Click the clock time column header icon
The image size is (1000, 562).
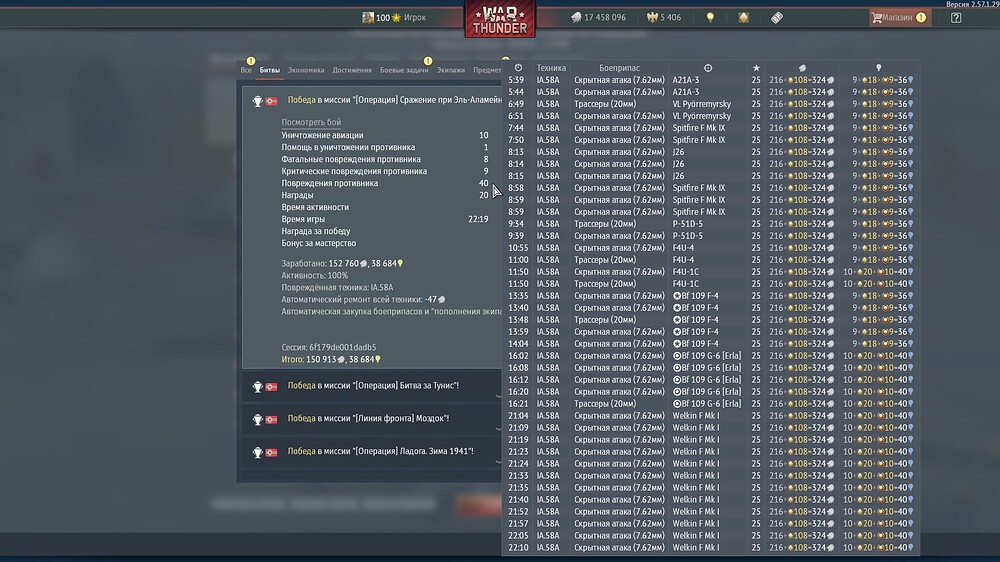tap(518, 68)
